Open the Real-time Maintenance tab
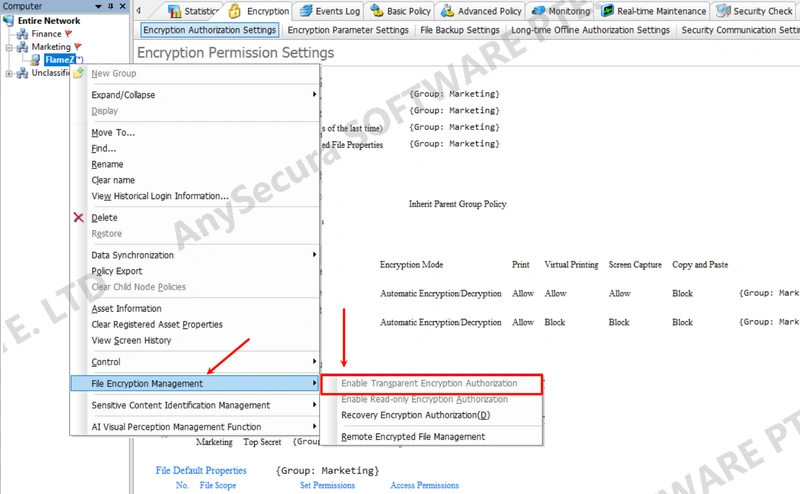This screenshot has height=494, width=800. pyautogui.click(x=654, y=11)
